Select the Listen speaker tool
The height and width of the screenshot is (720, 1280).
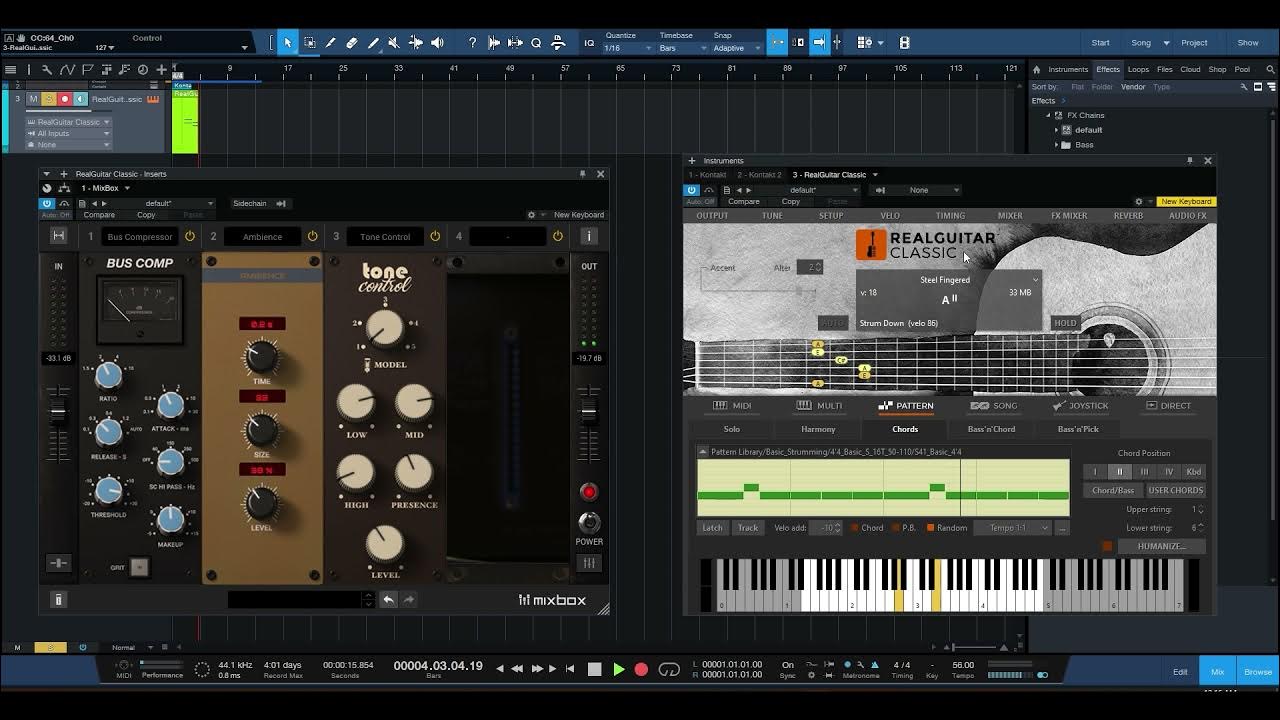pos(437,43)
